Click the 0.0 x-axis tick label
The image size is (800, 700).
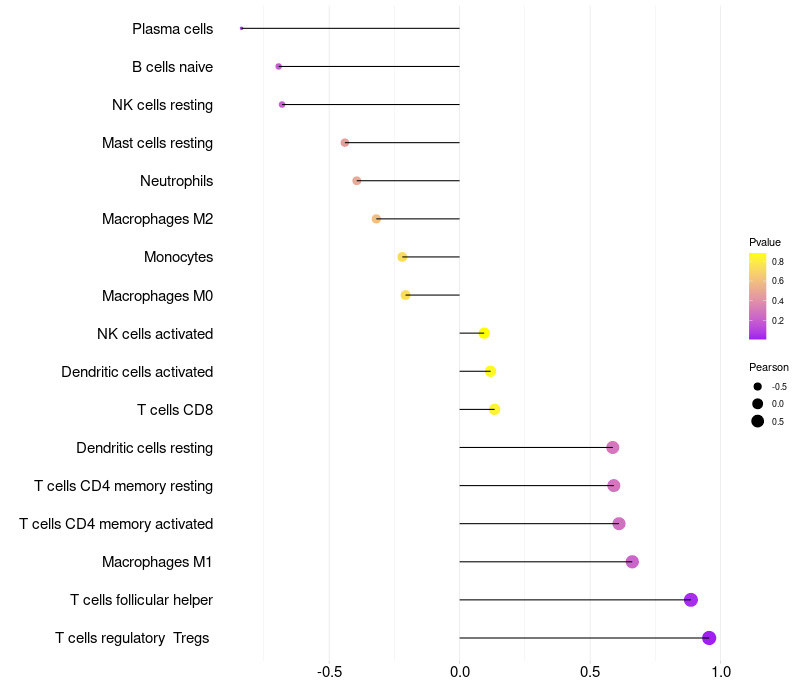tap(460, 671)
